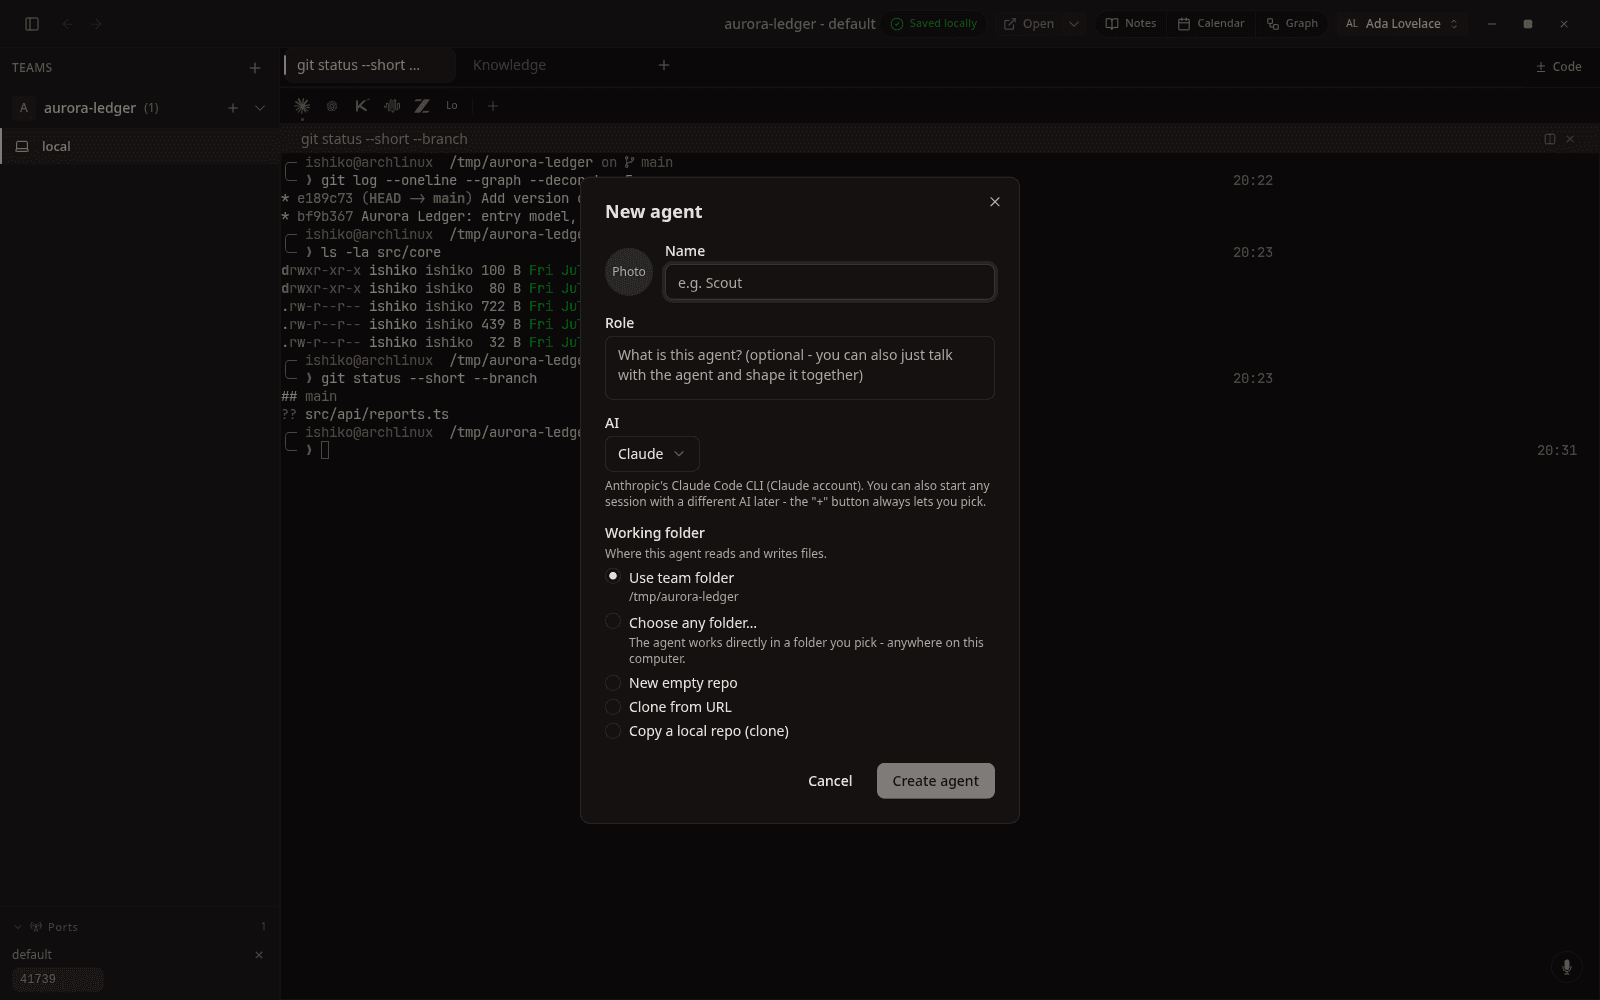Open Ada Lovelace account switcher
The width and height of the screenshot is (1600, 1000).
click(x=1402, y=24)
